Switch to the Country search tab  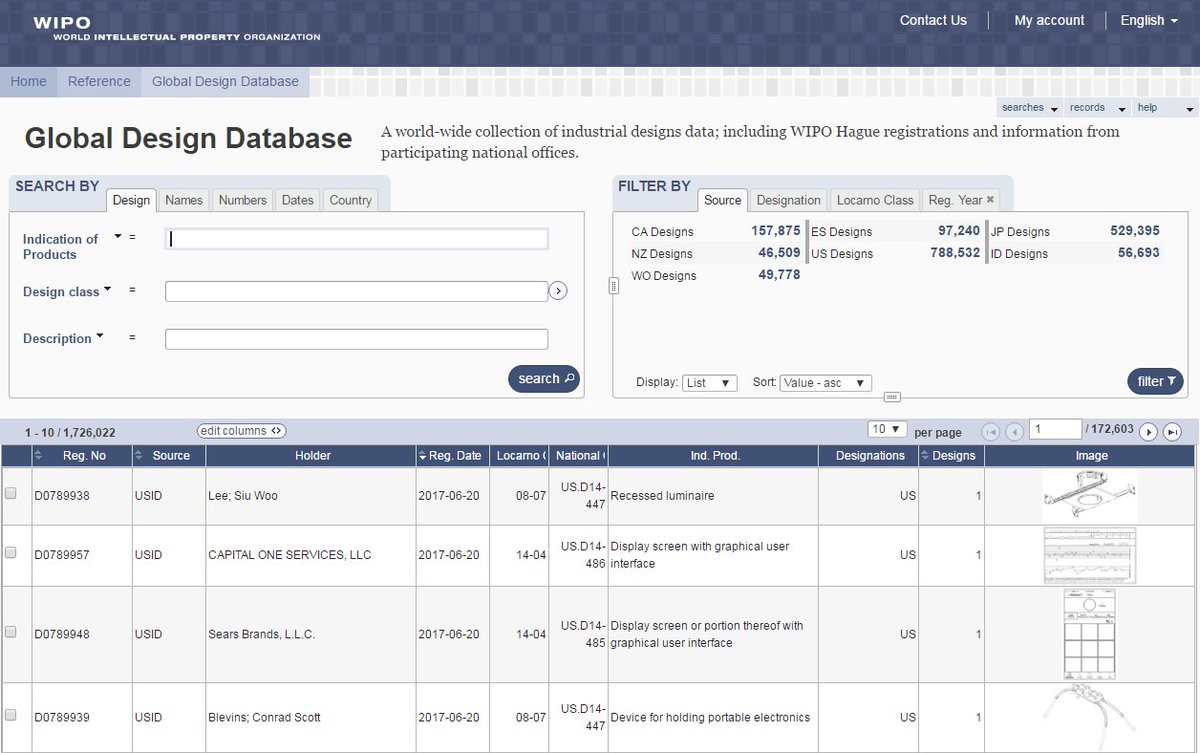click(x=350, y=200)
